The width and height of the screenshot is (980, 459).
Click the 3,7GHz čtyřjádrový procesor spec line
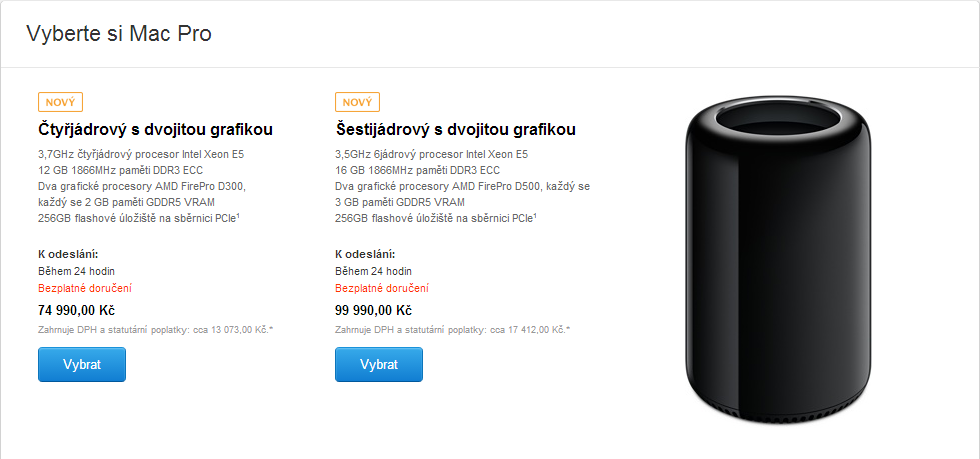coord(141,155)
